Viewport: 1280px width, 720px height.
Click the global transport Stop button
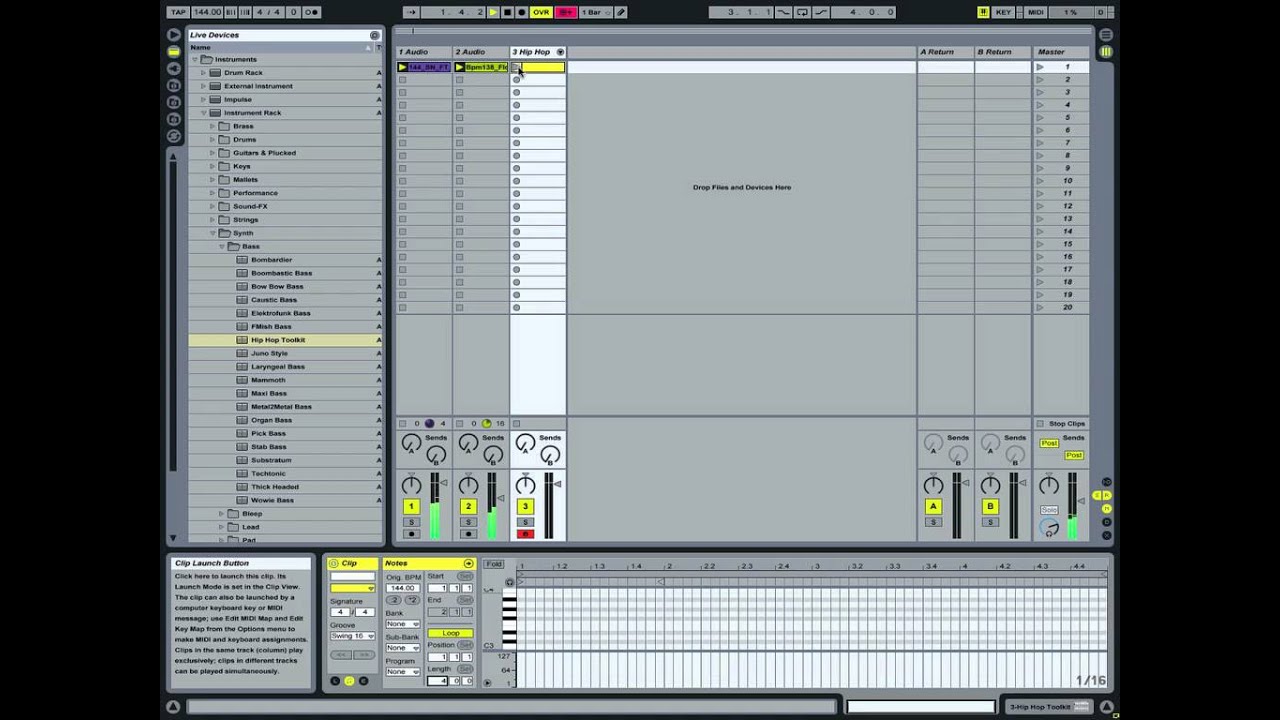507,12
